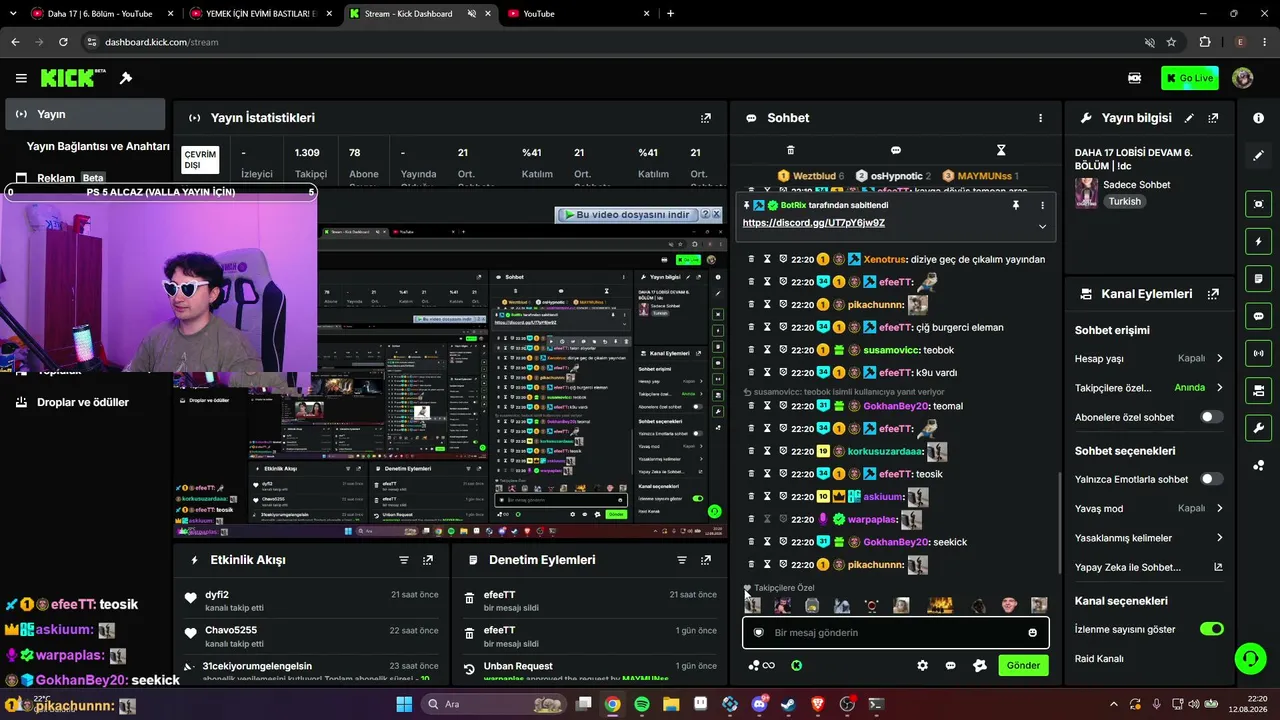Image resolution: width=1280 pixels, height=720 pixels.
Task: Pop out the Denetim Eylemleri panel
Action: (x=706, y=560)
